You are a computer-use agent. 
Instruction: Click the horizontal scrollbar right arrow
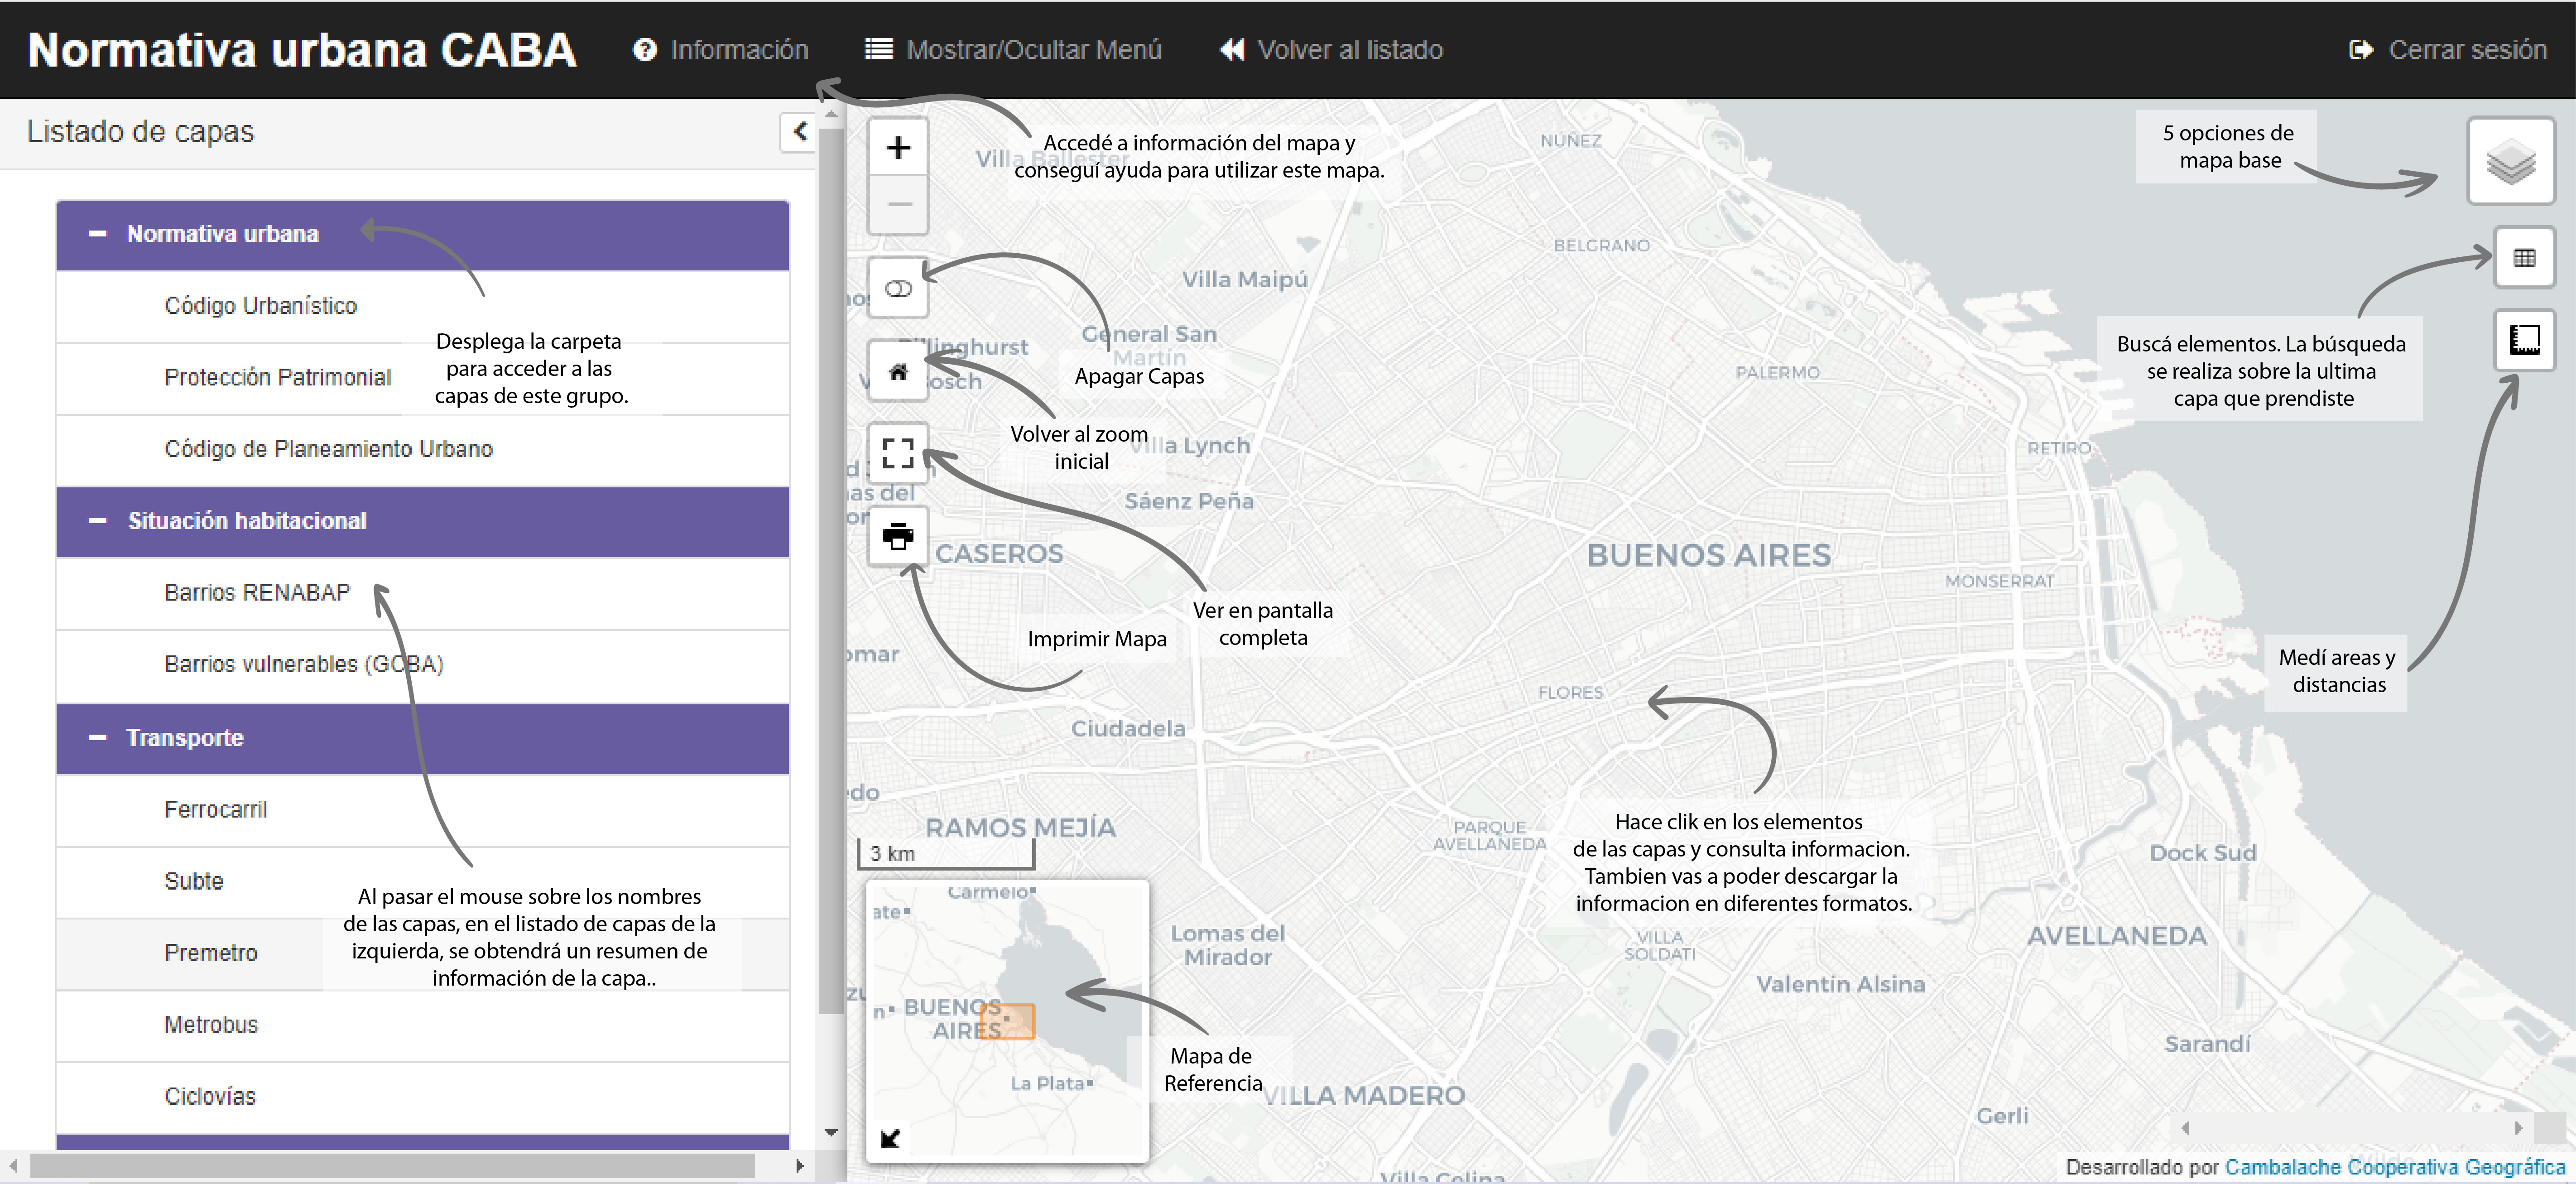[799, 1166]
